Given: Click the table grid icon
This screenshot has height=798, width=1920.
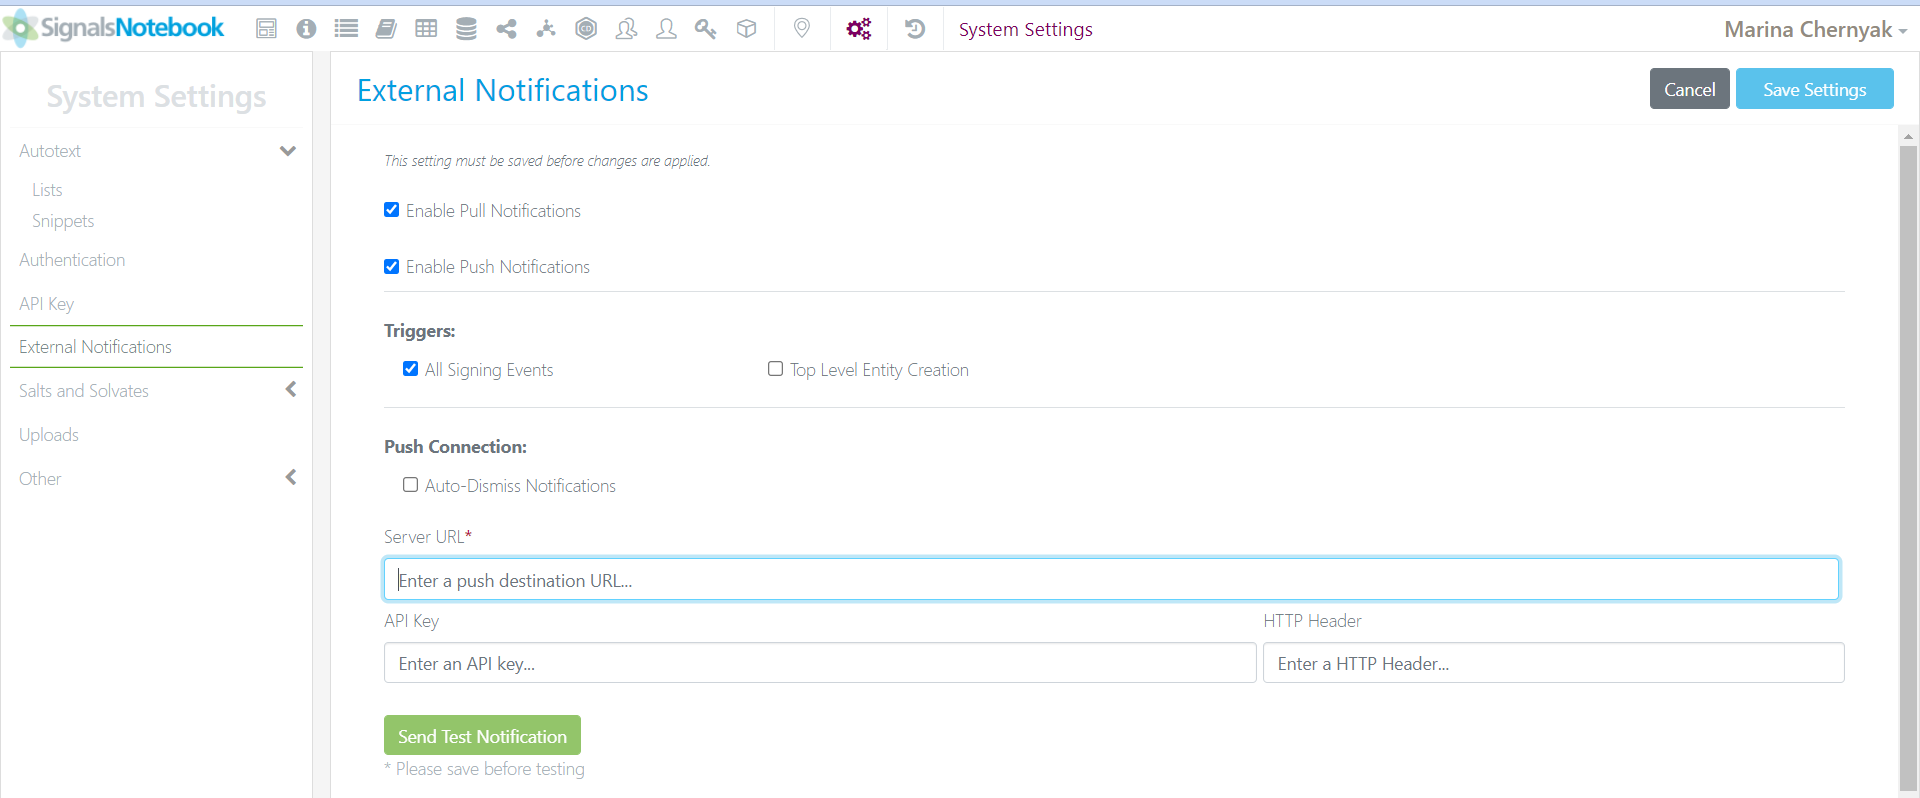Looking at the screenshot, I should (x=426, y=29).
